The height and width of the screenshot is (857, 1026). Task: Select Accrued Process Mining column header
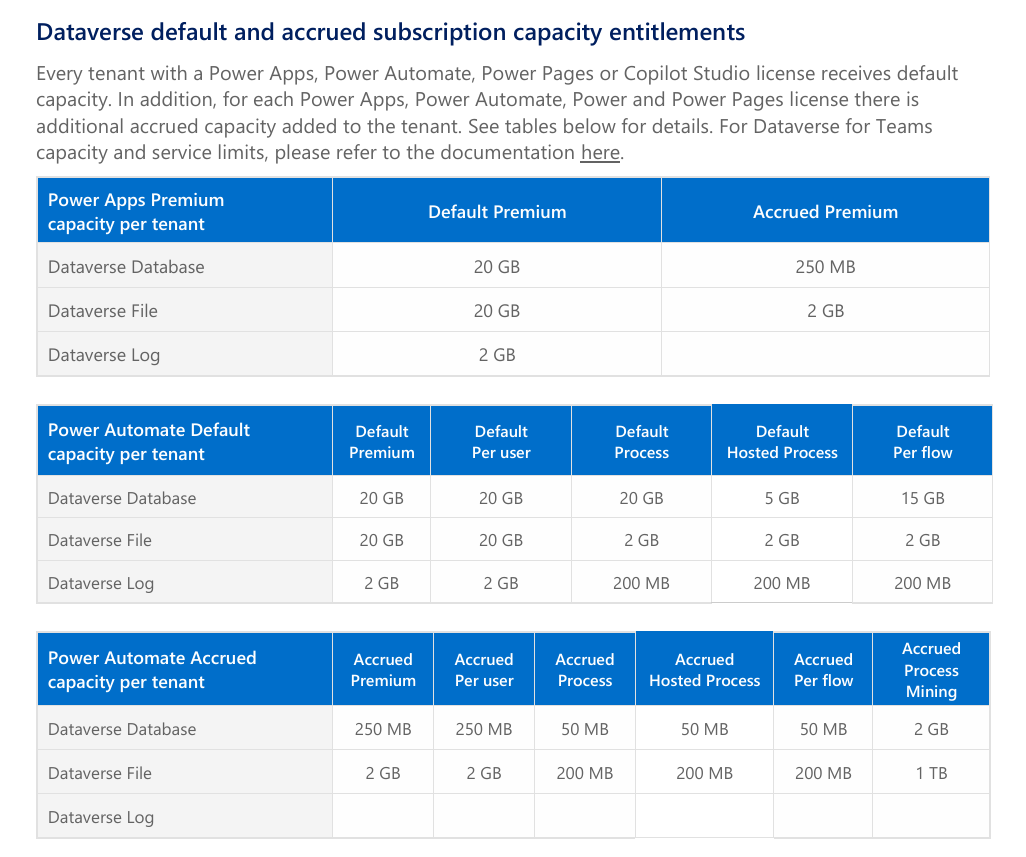pyautogui.click(x=931, y=669)
